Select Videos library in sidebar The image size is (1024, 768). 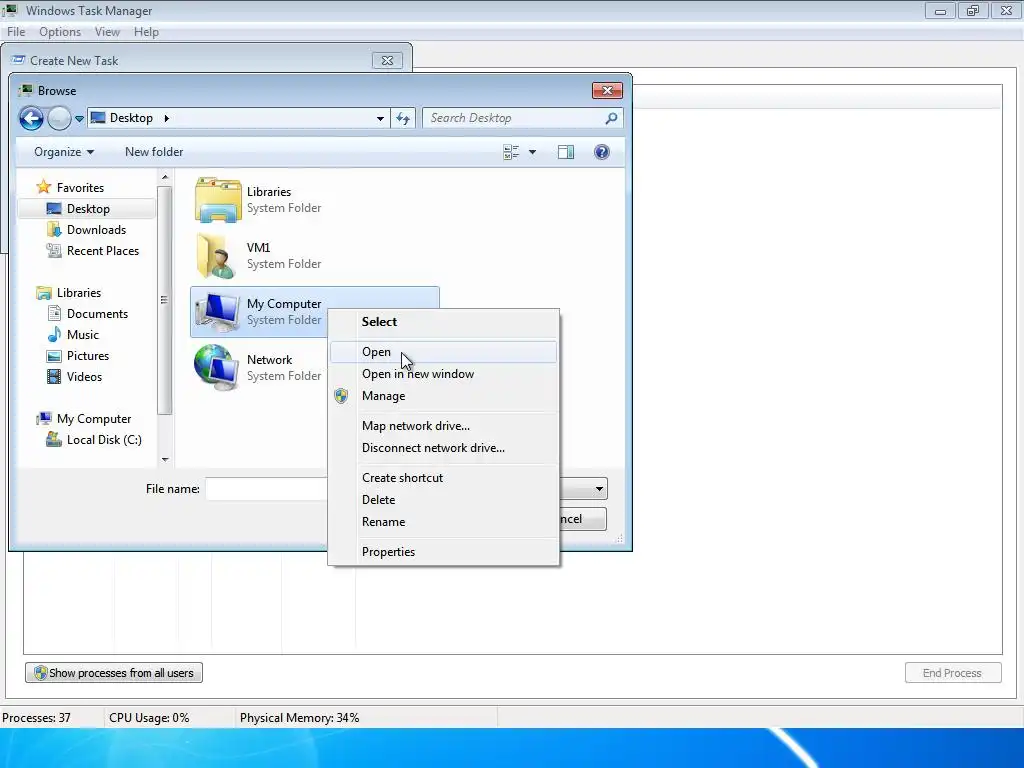84,377
